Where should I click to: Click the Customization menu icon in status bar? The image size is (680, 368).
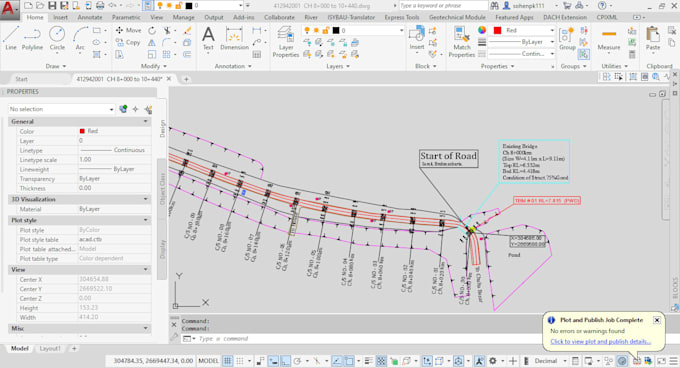coord(673,361)
